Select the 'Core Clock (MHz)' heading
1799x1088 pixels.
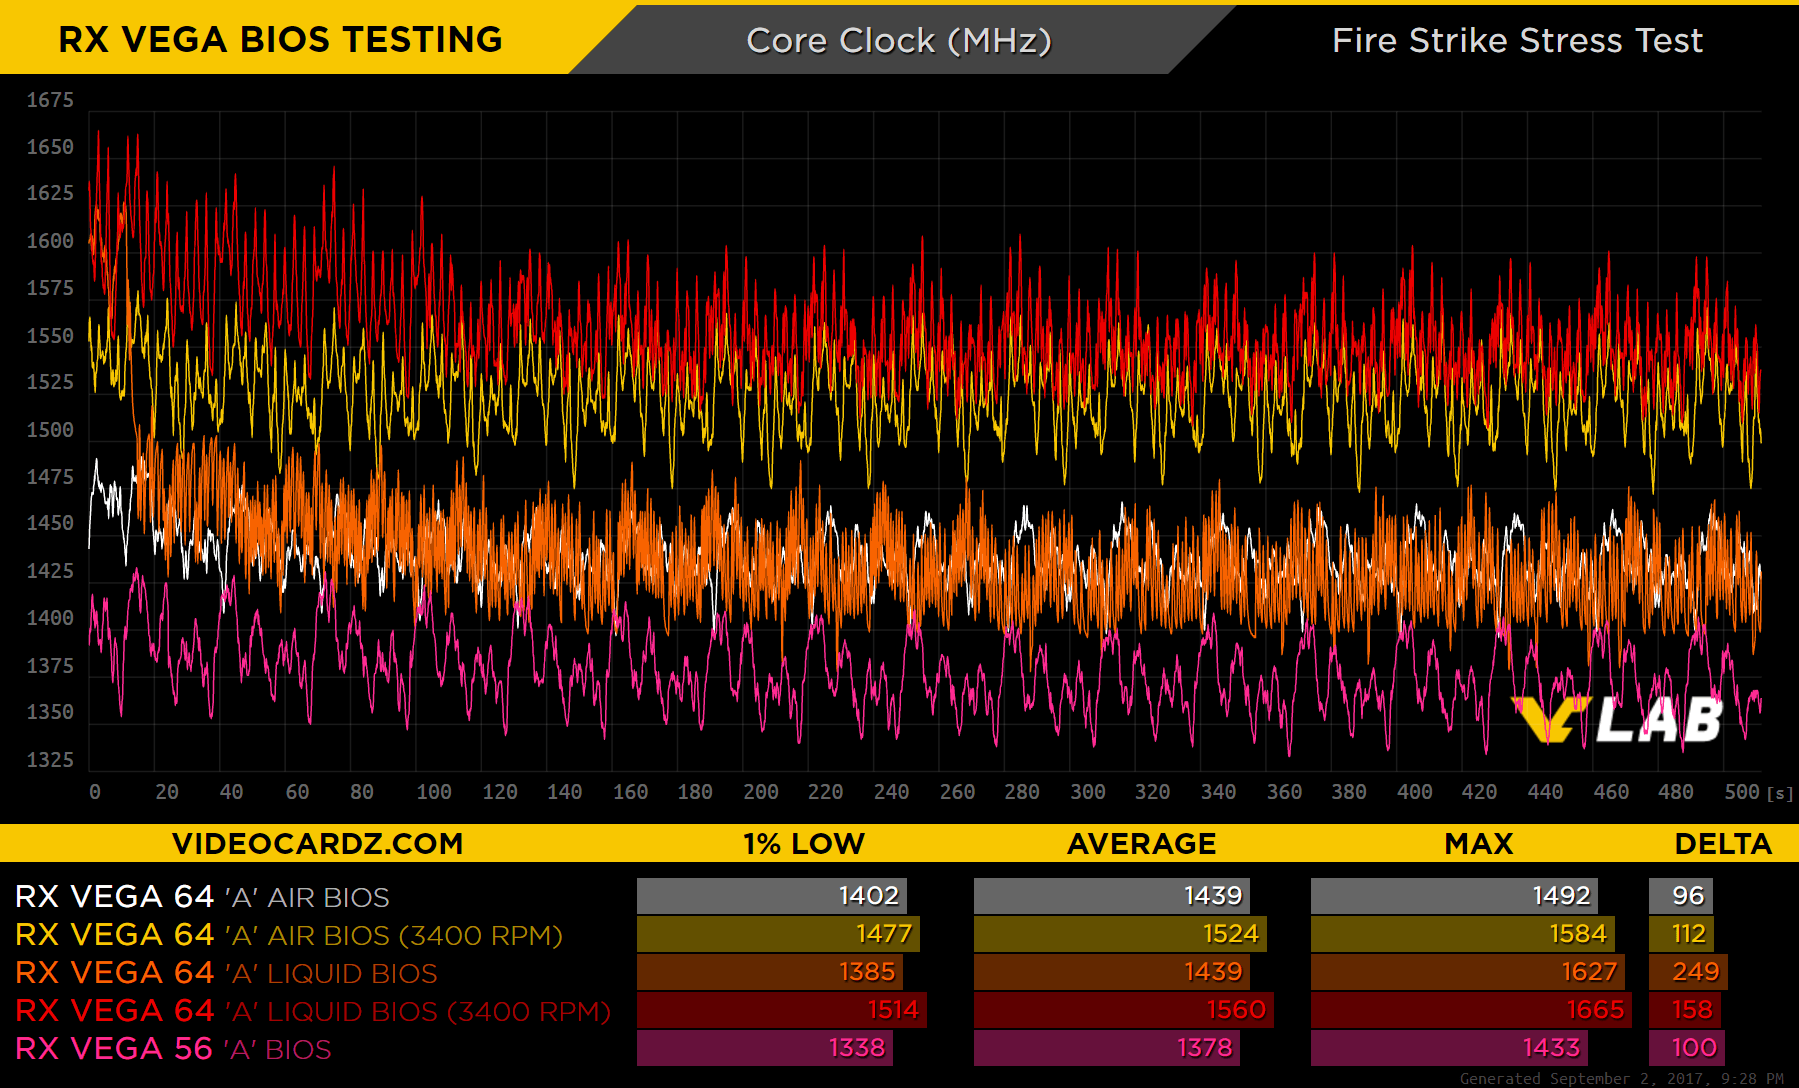tap(899, 41)
